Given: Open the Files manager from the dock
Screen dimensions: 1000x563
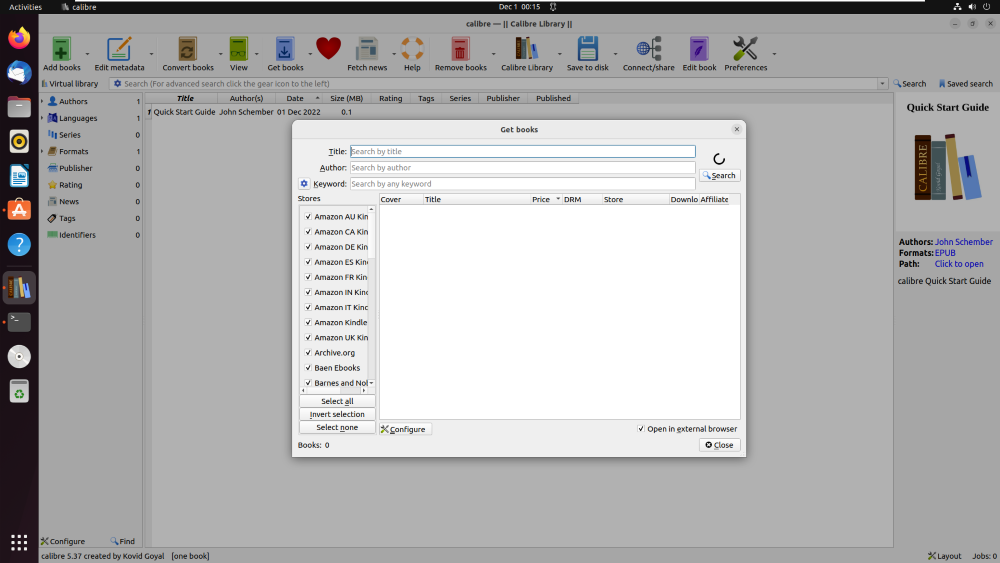Looking at the screenshot, I should pos(19,107).
